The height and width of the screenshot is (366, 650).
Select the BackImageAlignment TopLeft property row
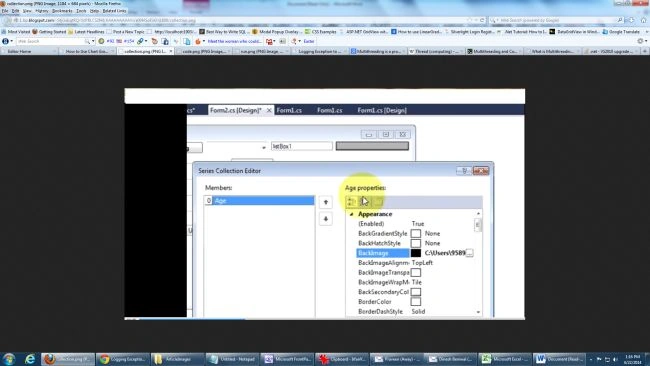415,263
